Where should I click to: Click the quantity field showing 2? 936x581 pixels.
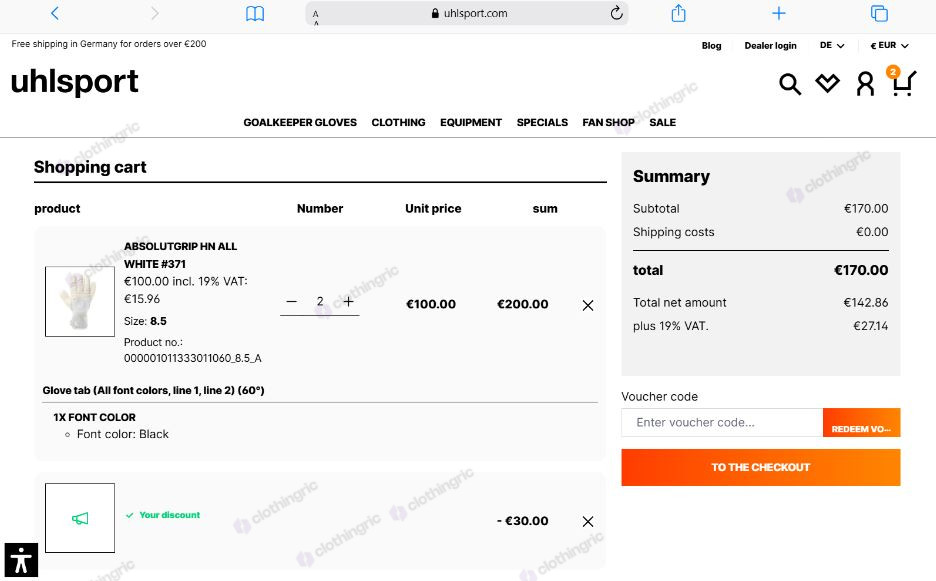[x=320, y=302]
